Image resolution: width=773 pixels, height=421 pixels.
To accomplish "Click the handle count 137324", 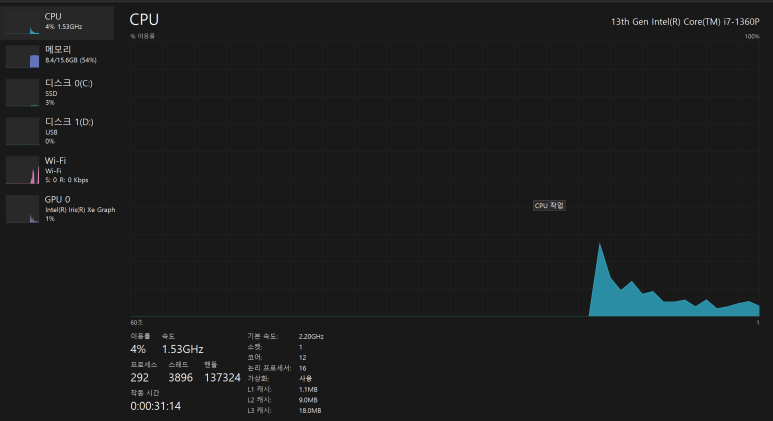I will click(222, 378).
